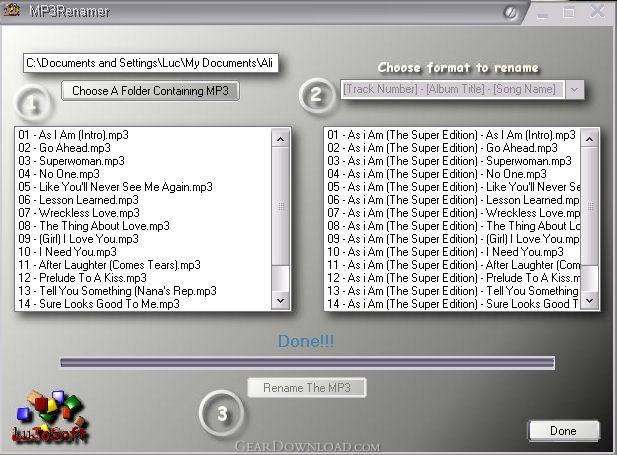Select renamed '03 - As i Am (The Super Edition) - Superwoman.mp3'

453,161
